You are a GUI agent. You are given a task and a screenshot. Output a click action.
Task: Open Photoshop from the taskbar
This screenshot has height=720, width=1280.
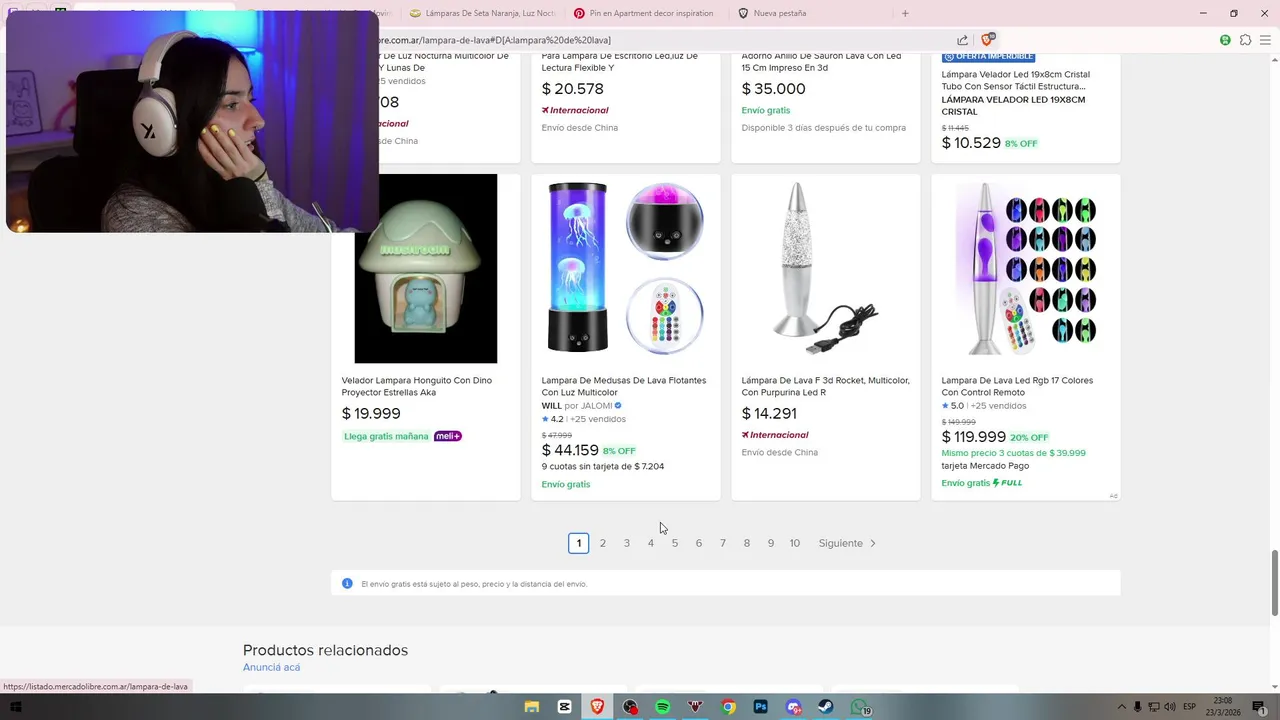tap(761, 707)
